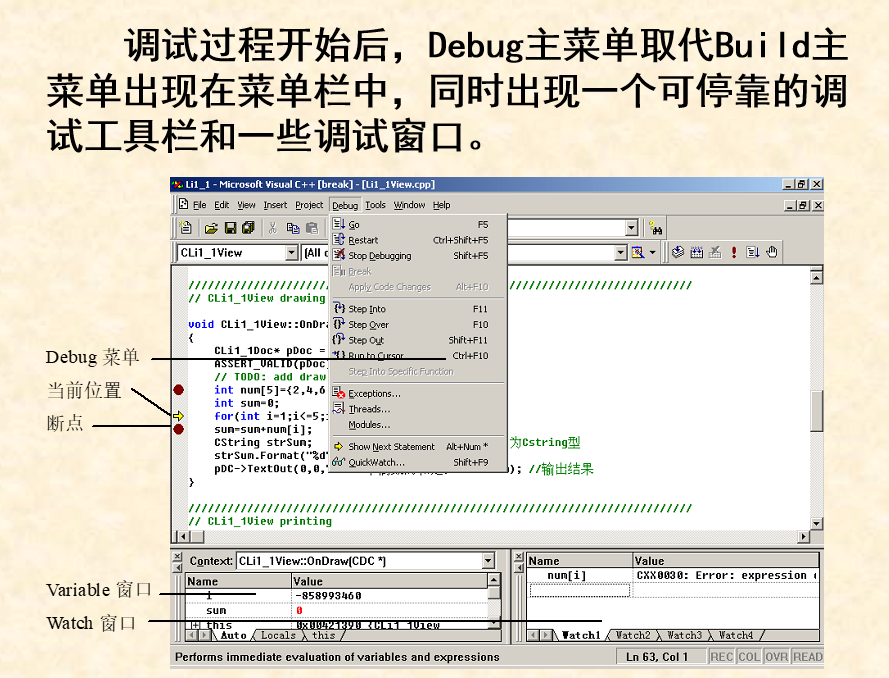Image resolution: width=889 pixels, height=678 pixels.
Task: Choose Restart in the Debug menu
Action: click(x=418, y=240)
